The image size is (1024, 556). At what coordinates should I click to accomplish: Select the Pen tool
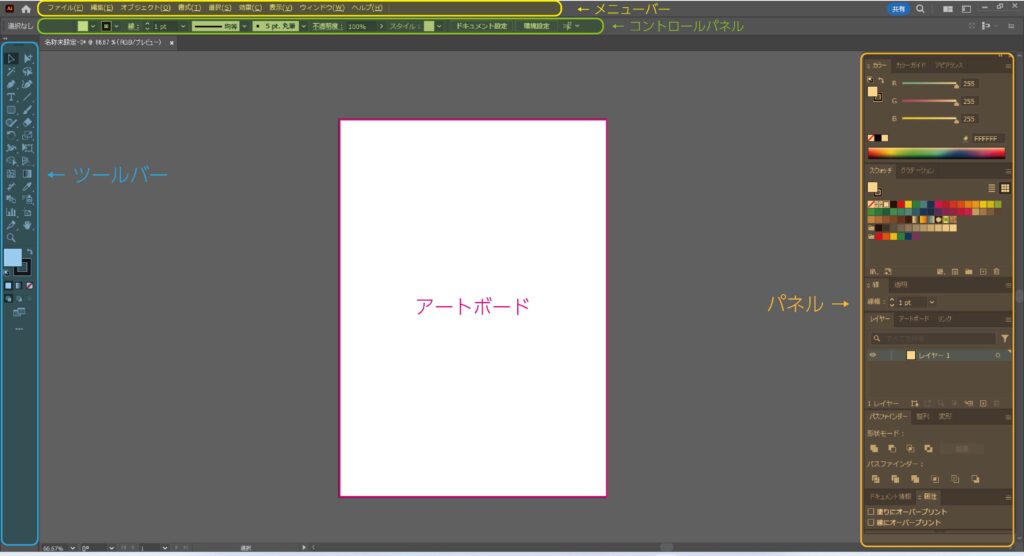coord(11,84)
